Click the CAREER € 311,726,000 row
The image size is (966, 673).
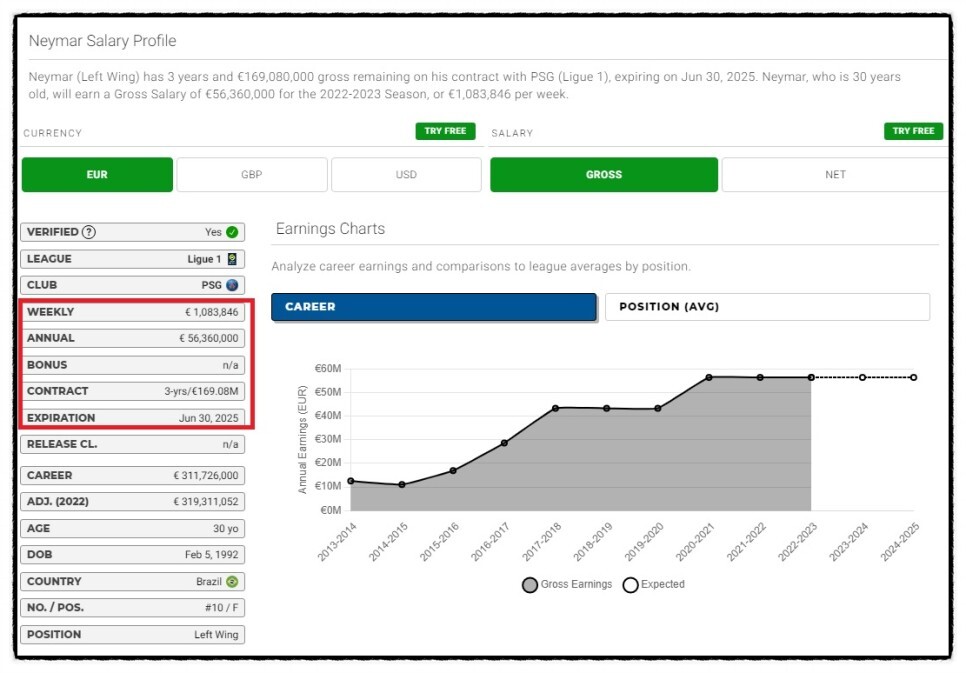(132, 476)
